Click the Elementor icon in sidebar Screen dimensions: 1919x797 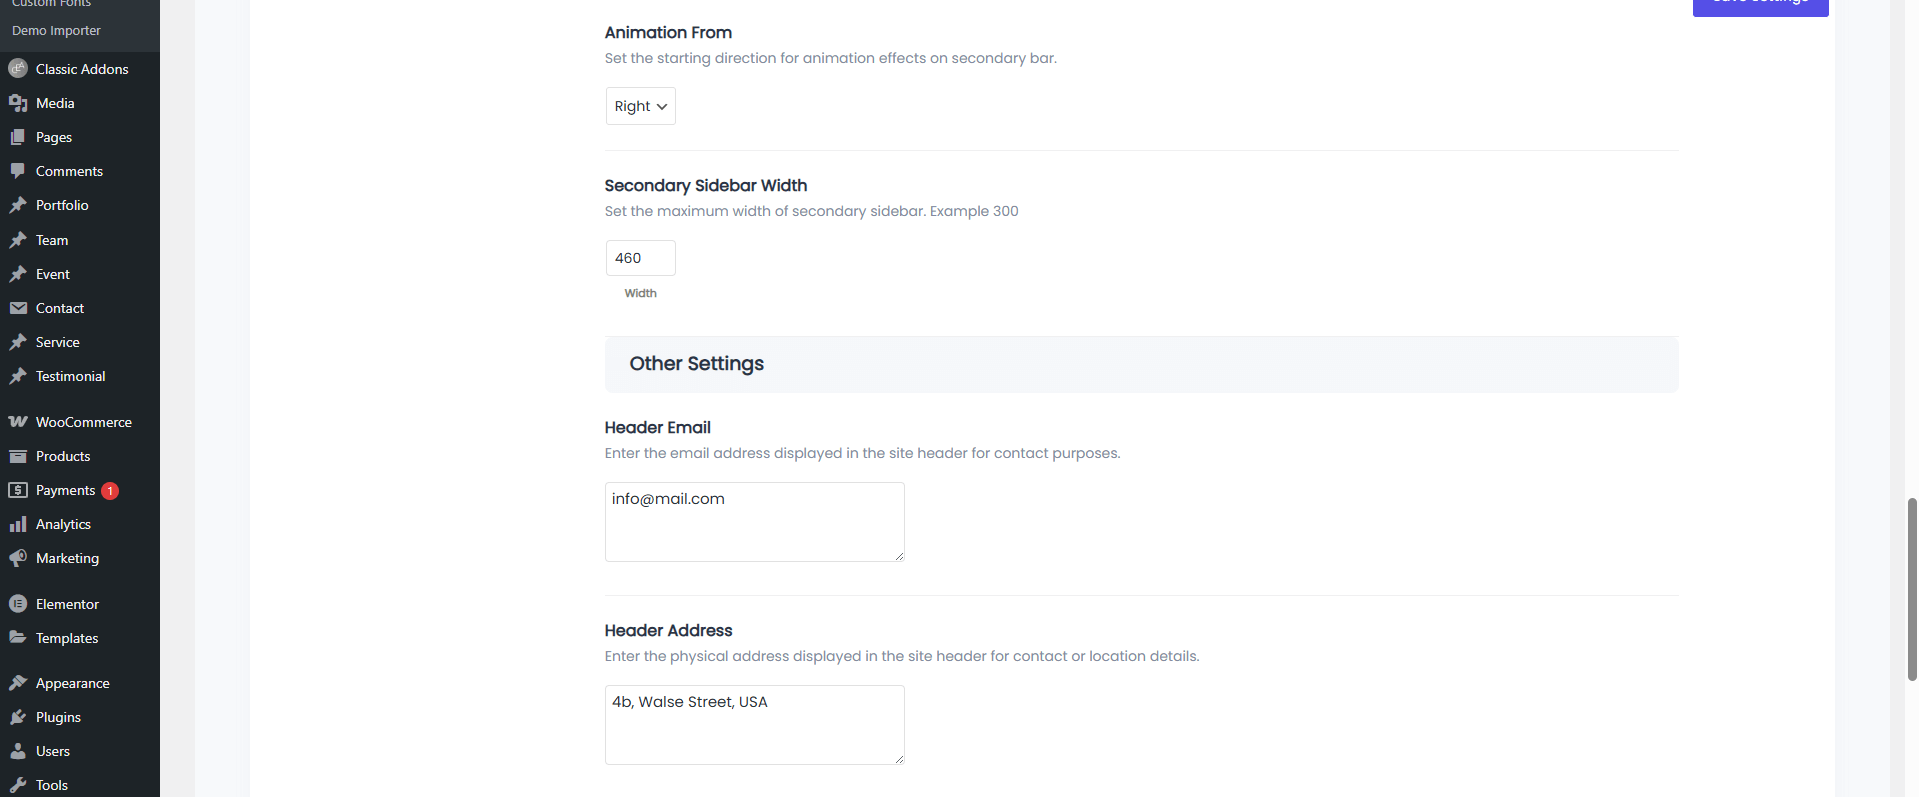[18, 604]
